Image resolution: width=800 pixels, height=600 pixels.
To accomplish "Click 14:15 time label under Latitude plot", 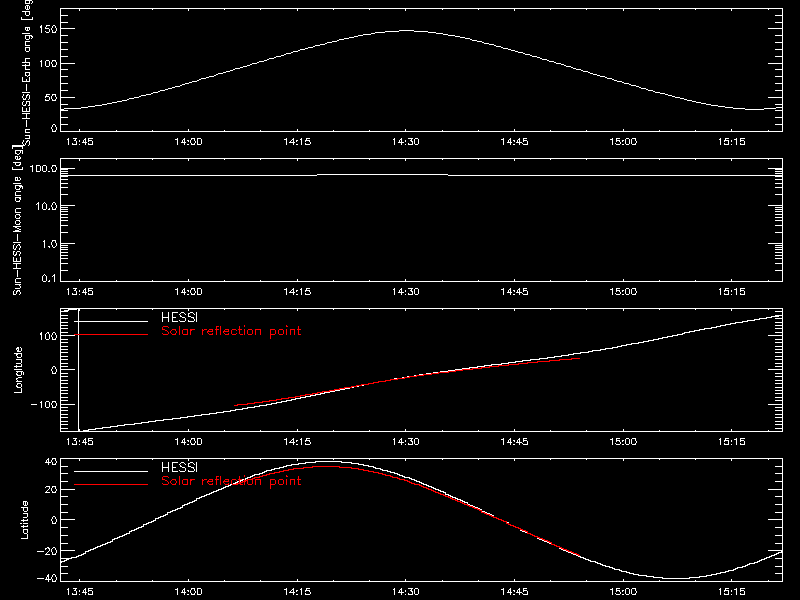I will [297, 592].
